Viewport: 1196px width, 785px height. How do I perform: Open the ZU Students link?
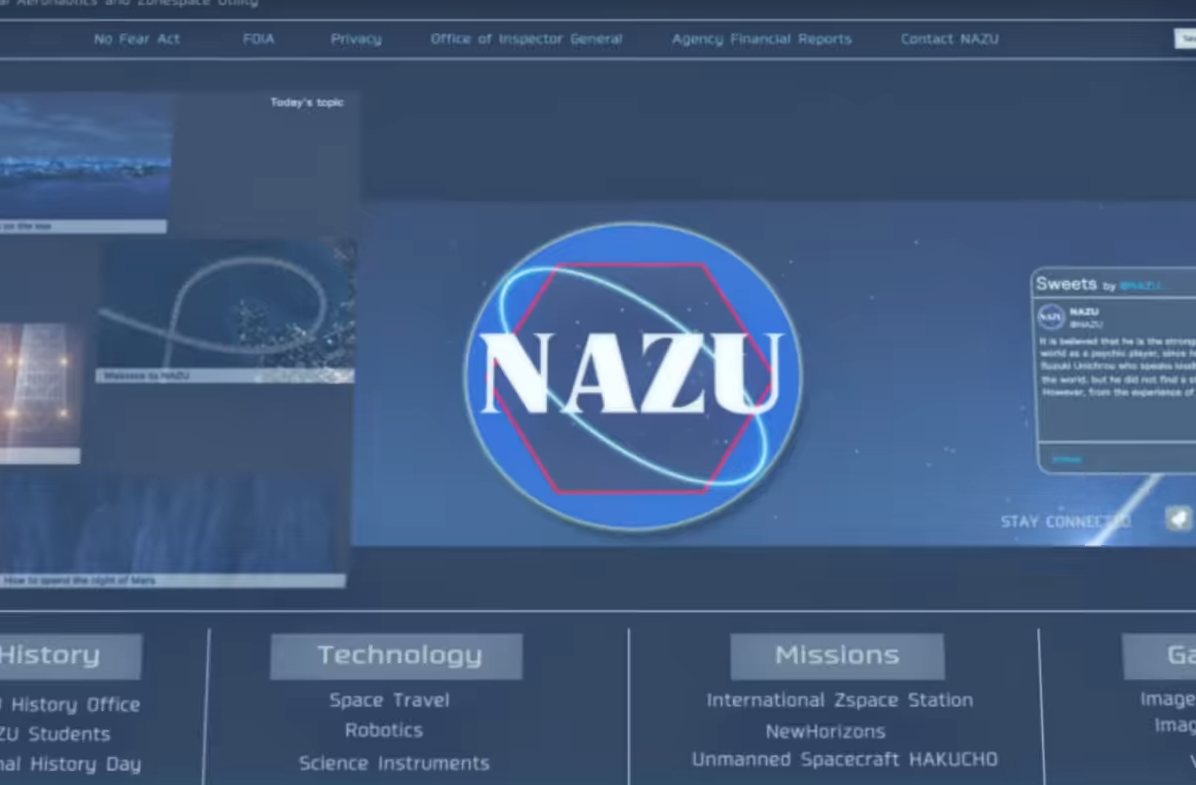point(55,734)
